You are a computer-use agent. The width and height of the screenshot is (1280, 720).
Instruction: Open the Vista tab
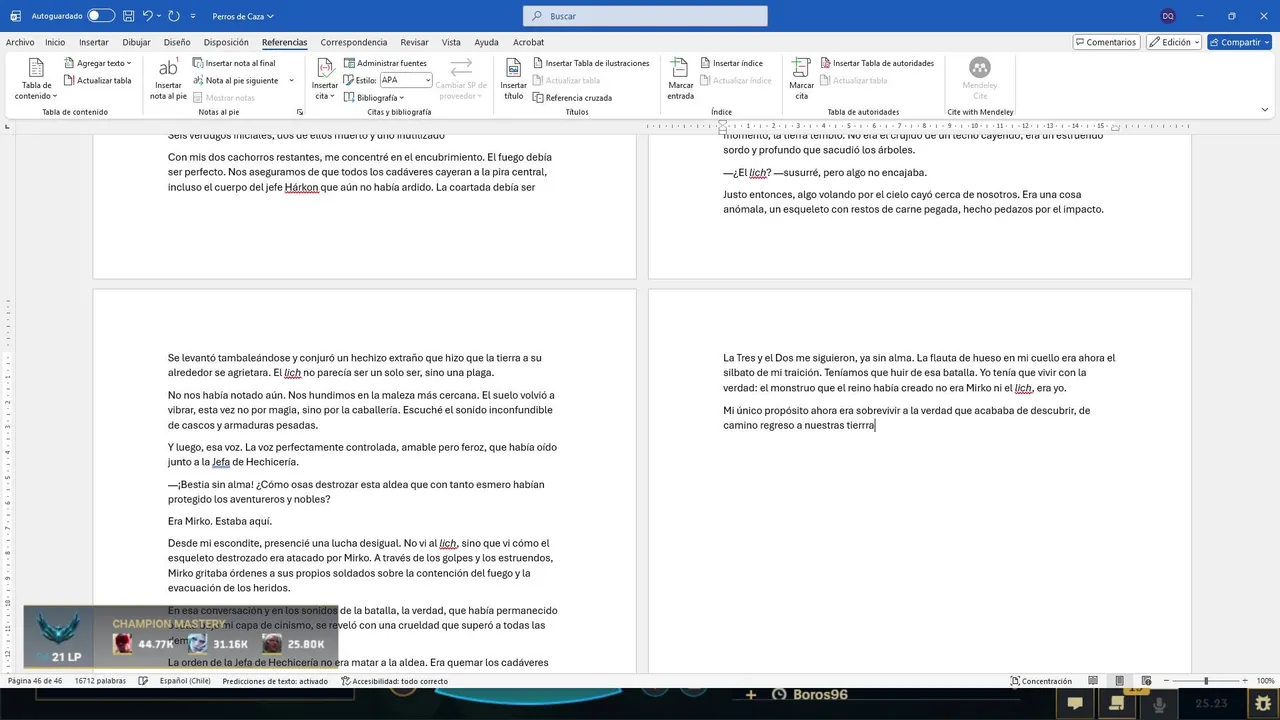click(x=451, y=42)
